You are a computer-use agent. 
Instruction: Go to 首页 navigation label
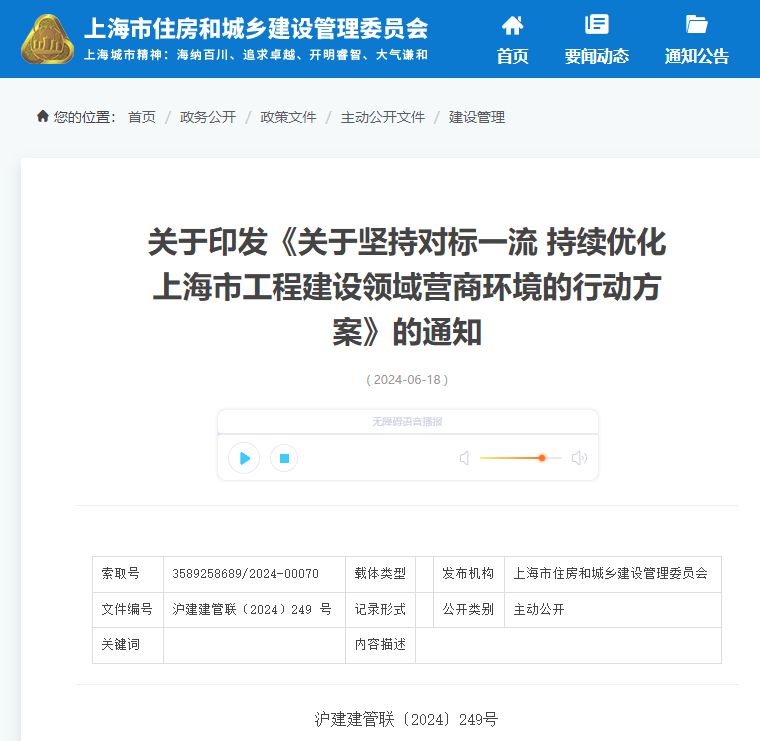click(x=512, y=56)
